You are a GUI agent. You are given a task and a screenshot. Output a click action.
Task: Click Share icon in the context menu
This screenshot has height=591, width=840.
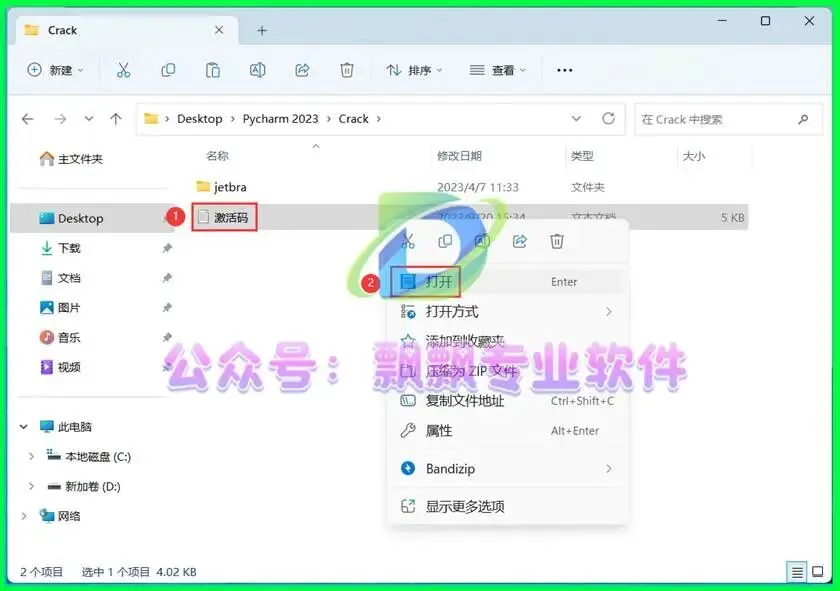tap(520, 241)
